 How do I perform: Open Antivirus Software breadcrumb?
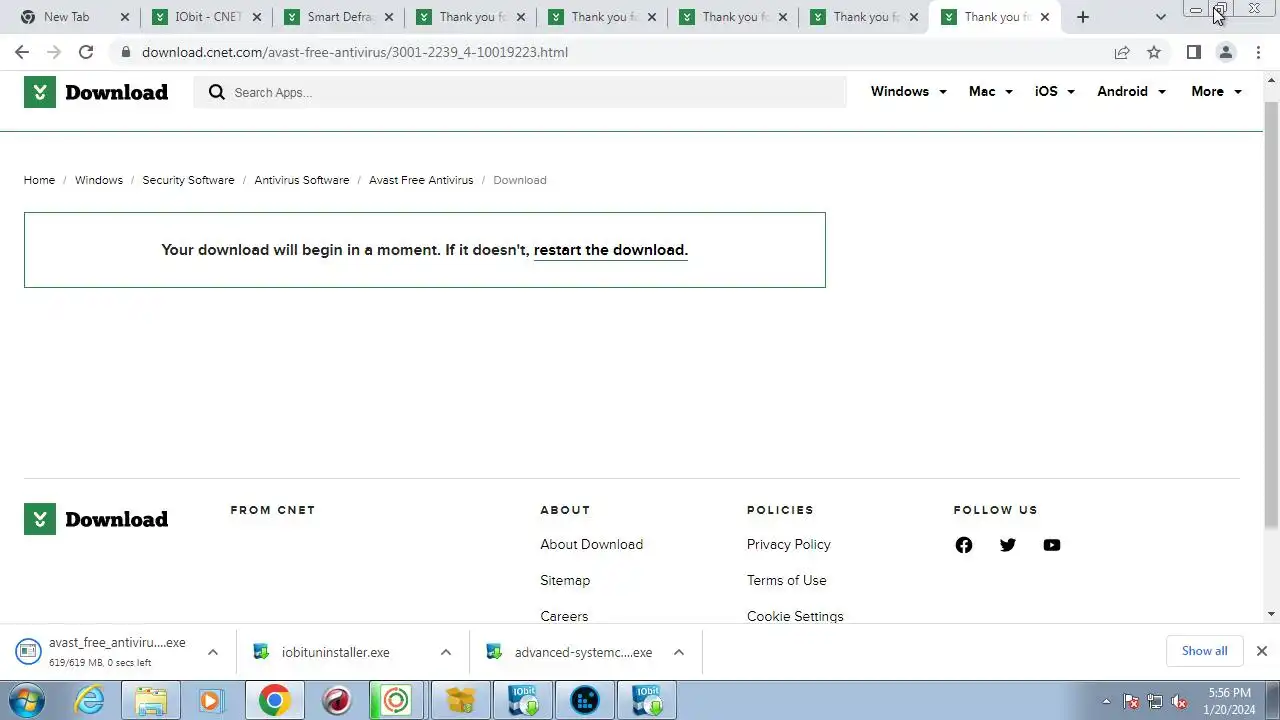[x=302, y=180]
